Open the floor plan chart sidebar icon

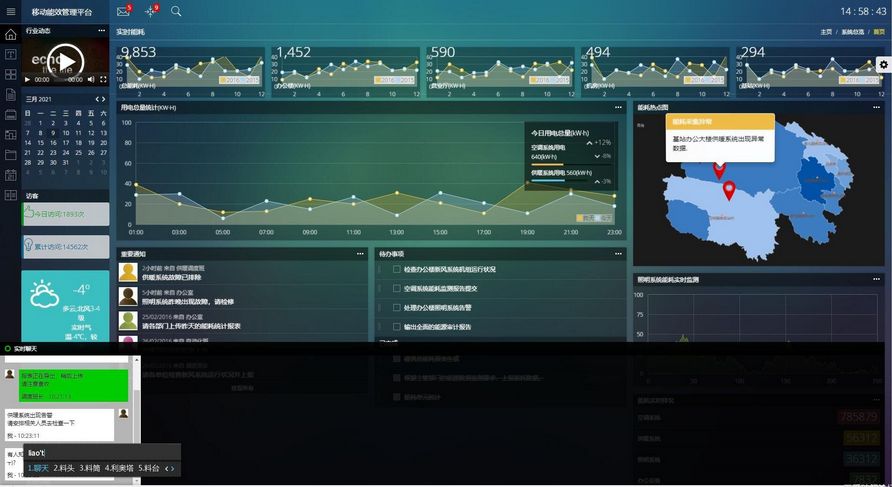click(10, 134)
